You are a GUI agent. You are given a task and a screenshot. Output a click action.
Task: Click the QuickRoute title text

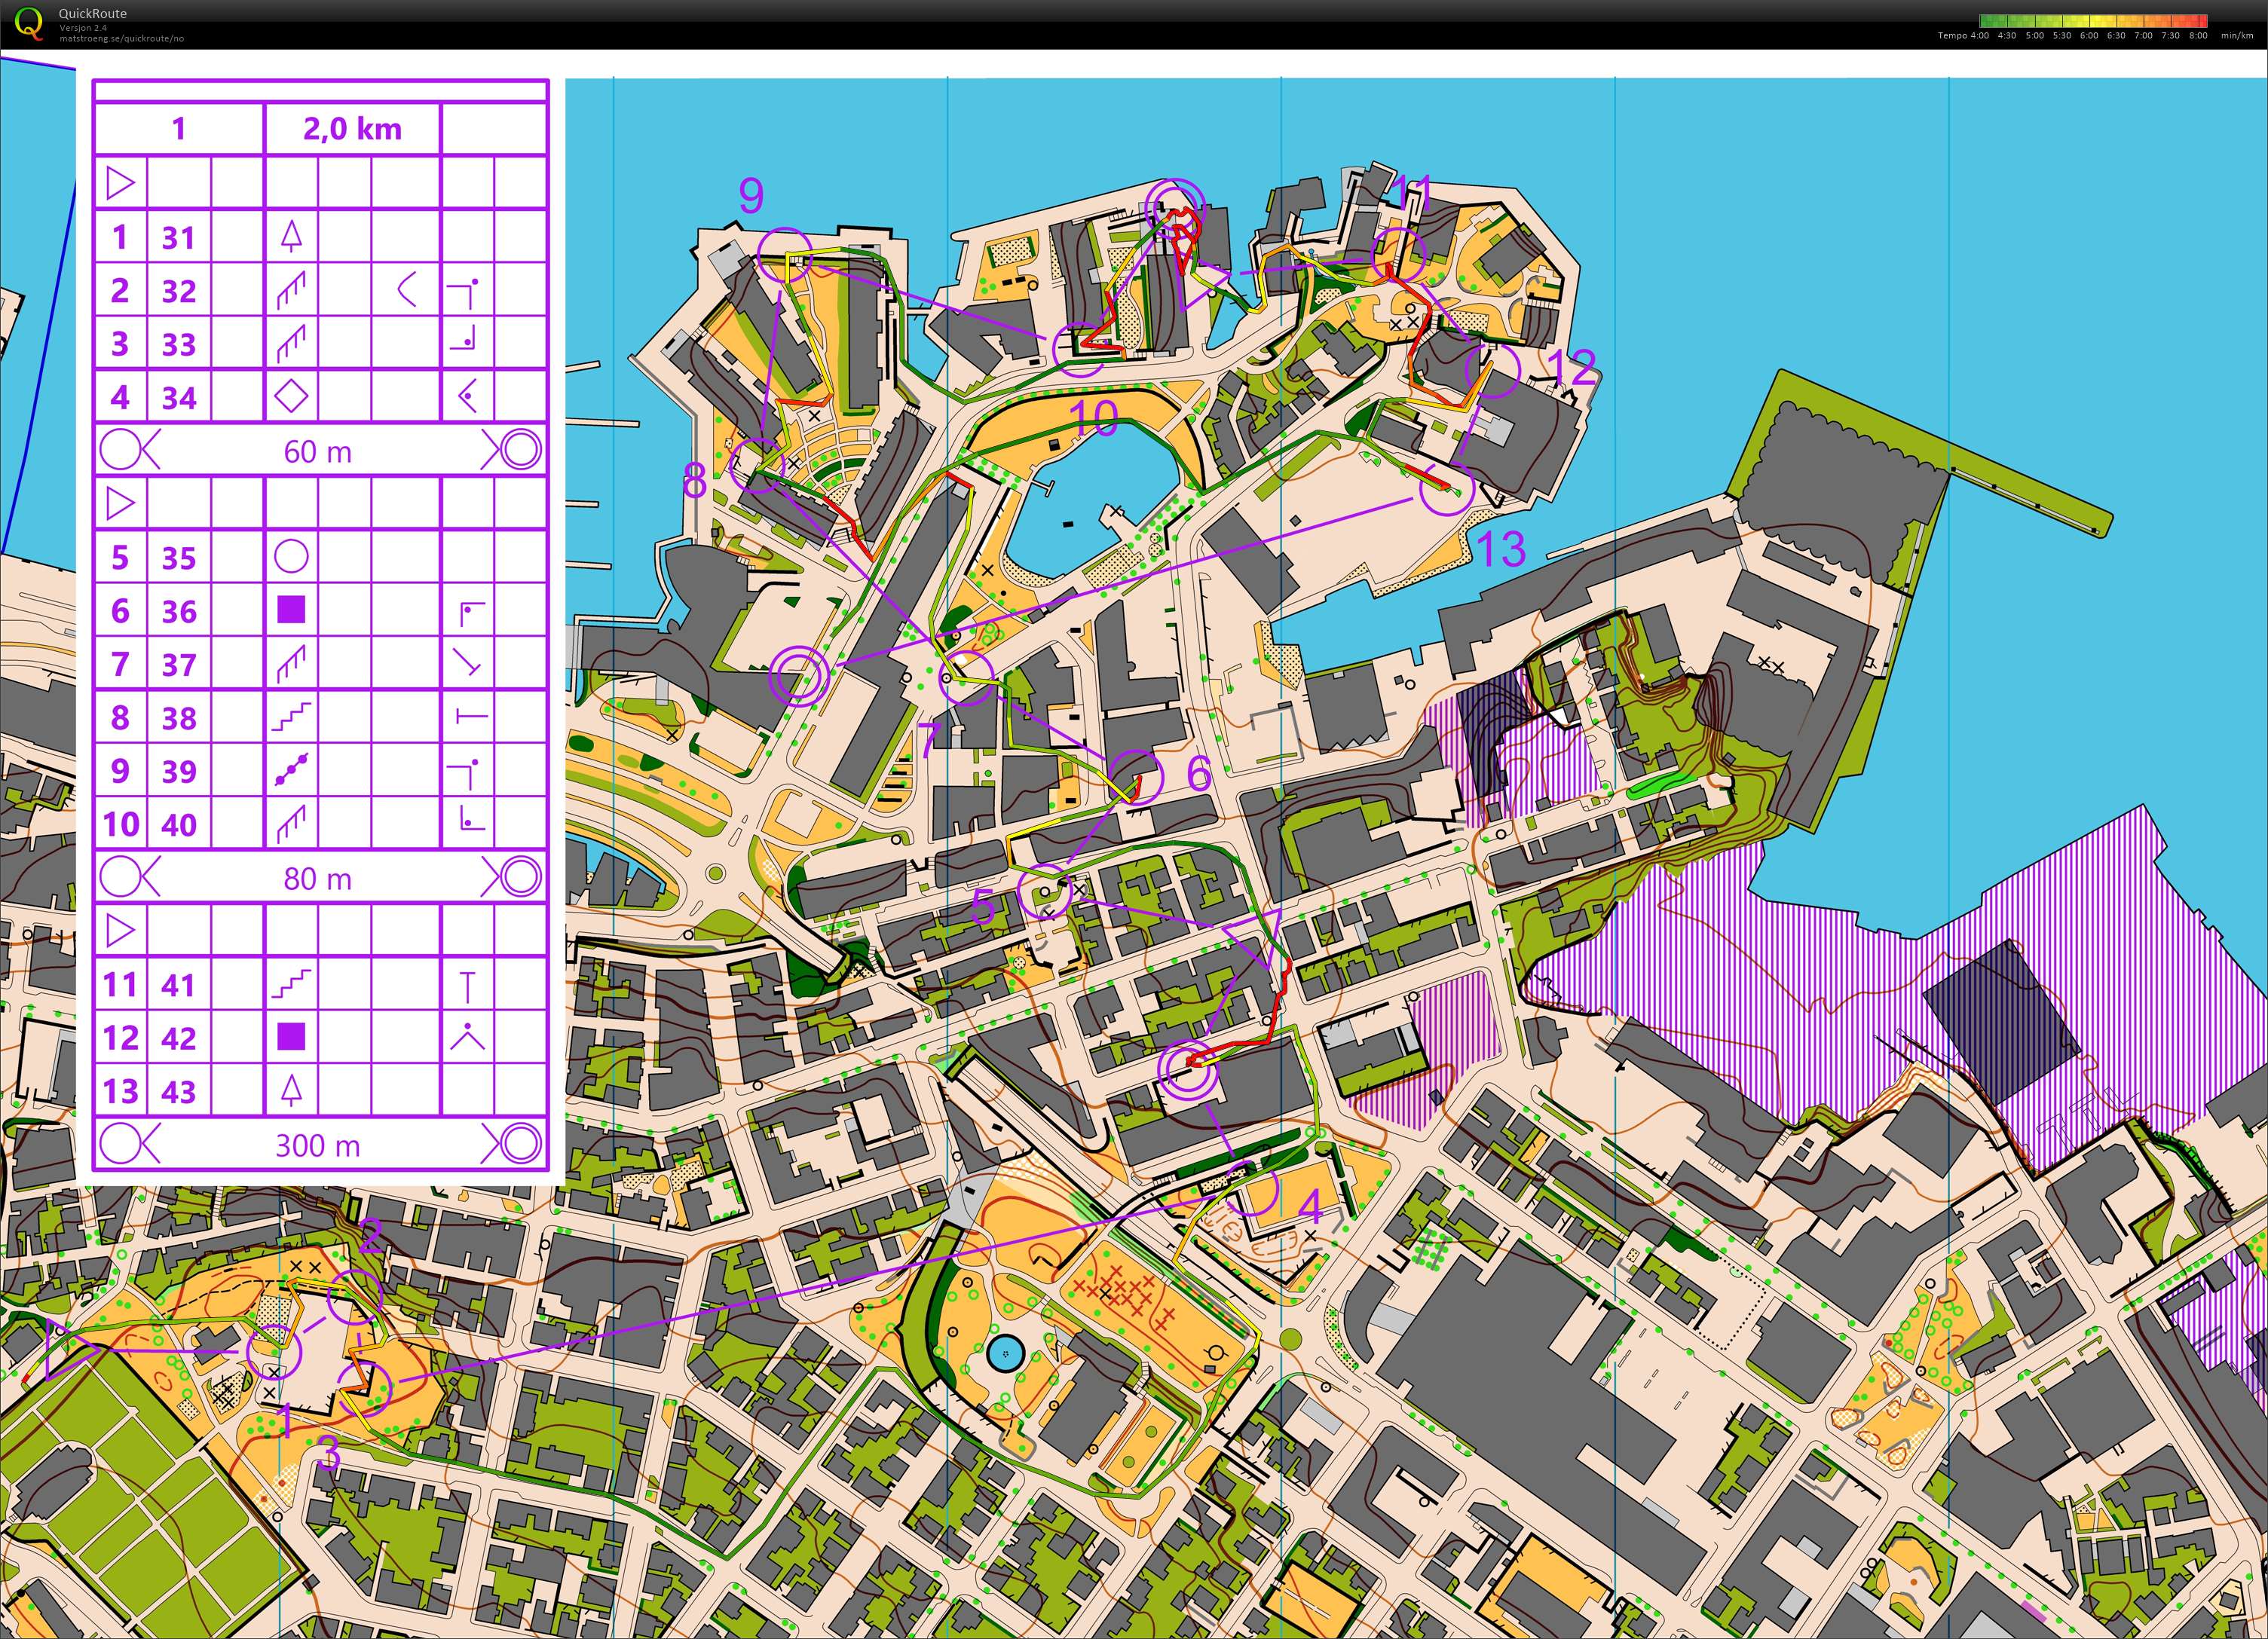pos(92,13)
